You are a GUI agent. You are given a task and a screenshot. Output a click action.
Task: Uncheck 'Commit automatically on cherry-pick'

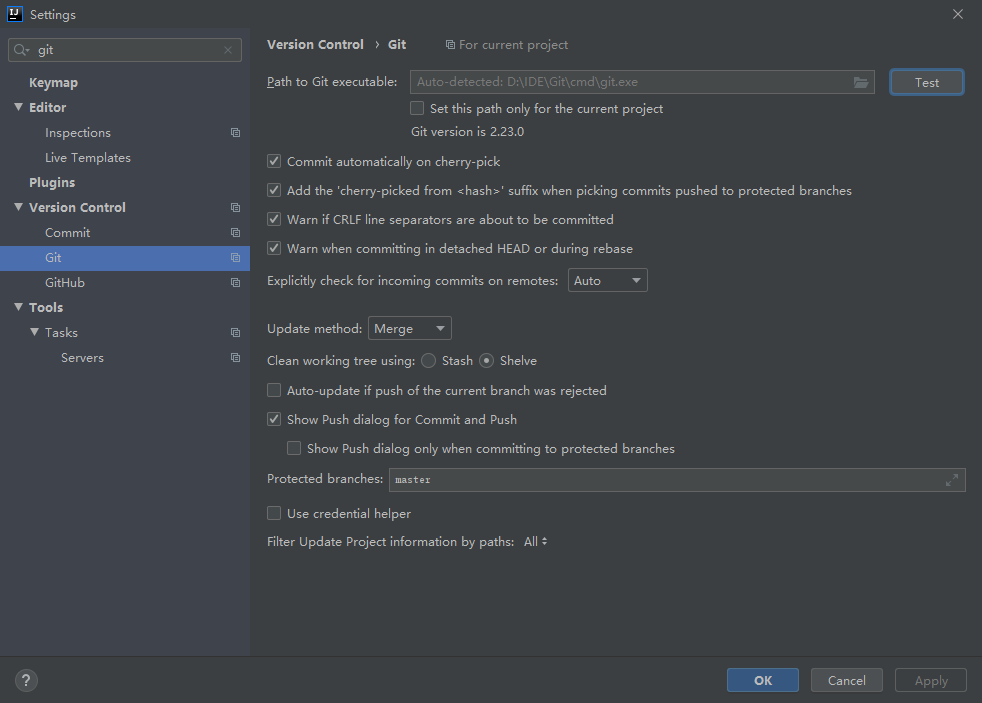pos(274,162)
